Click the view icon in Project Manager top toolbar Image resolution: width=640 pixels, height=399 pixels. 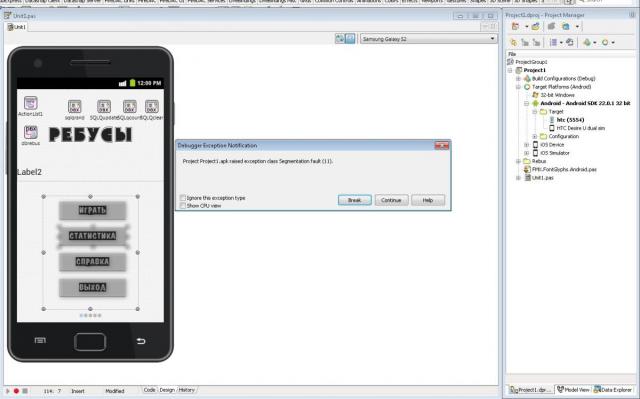(x=566, y=27)
